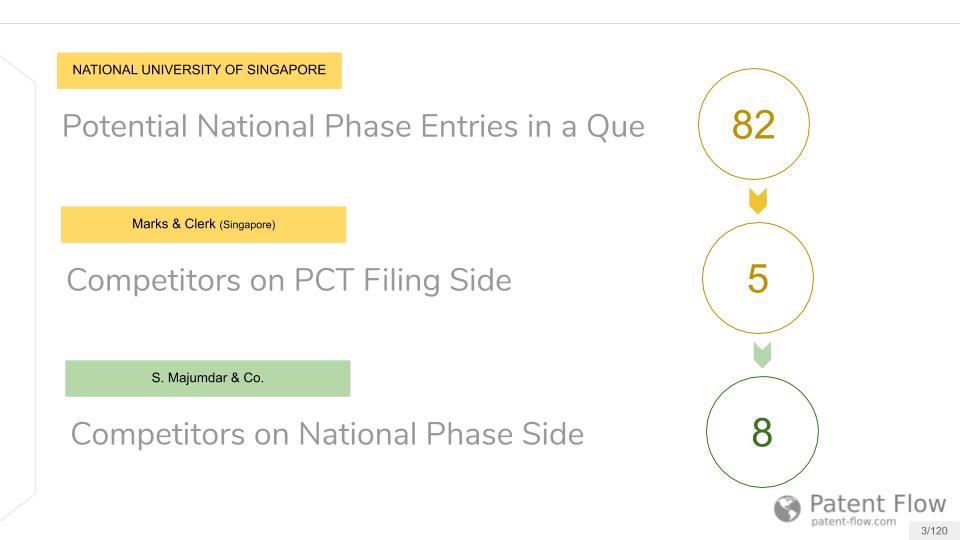This screenshot has height=540, width=960.
Task: Click the Patent Flow globe logo icon
Action: coord(787,509)
